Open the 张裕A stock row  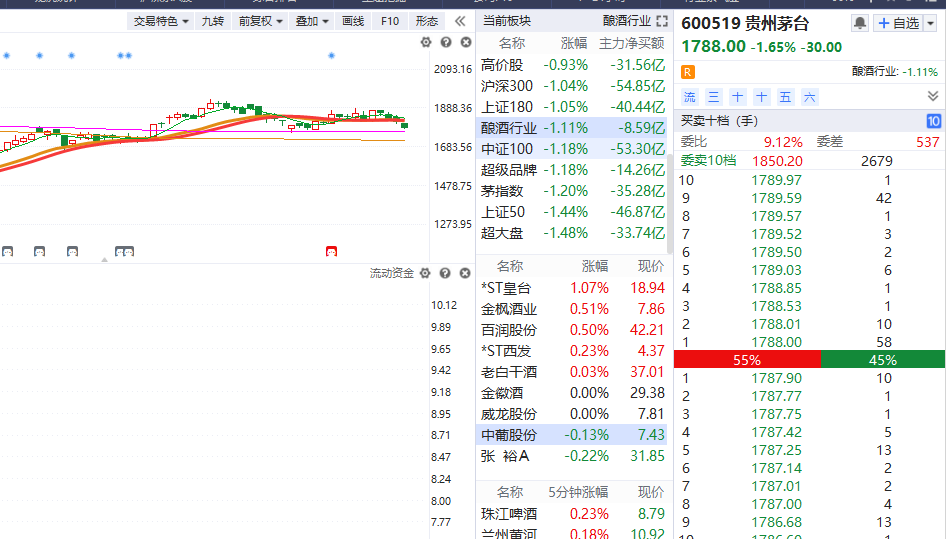pyautogui.click(x=572, y=456)
